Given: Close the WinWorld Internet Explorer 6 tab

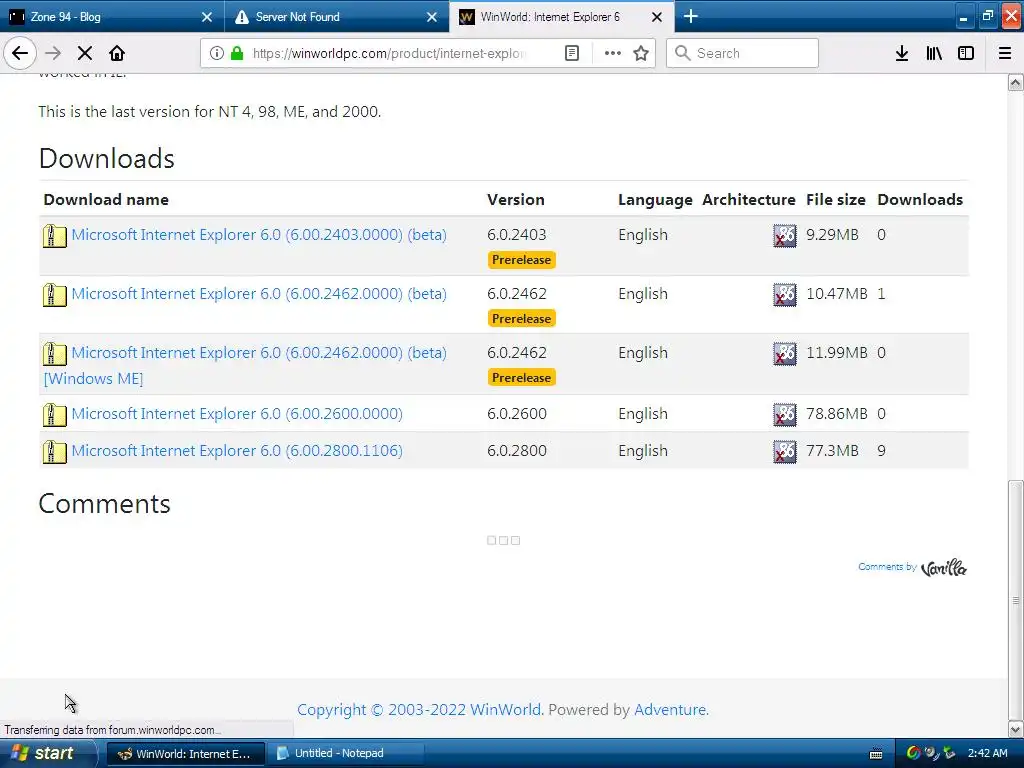Looking at the screenshot, I should [657, 17].
